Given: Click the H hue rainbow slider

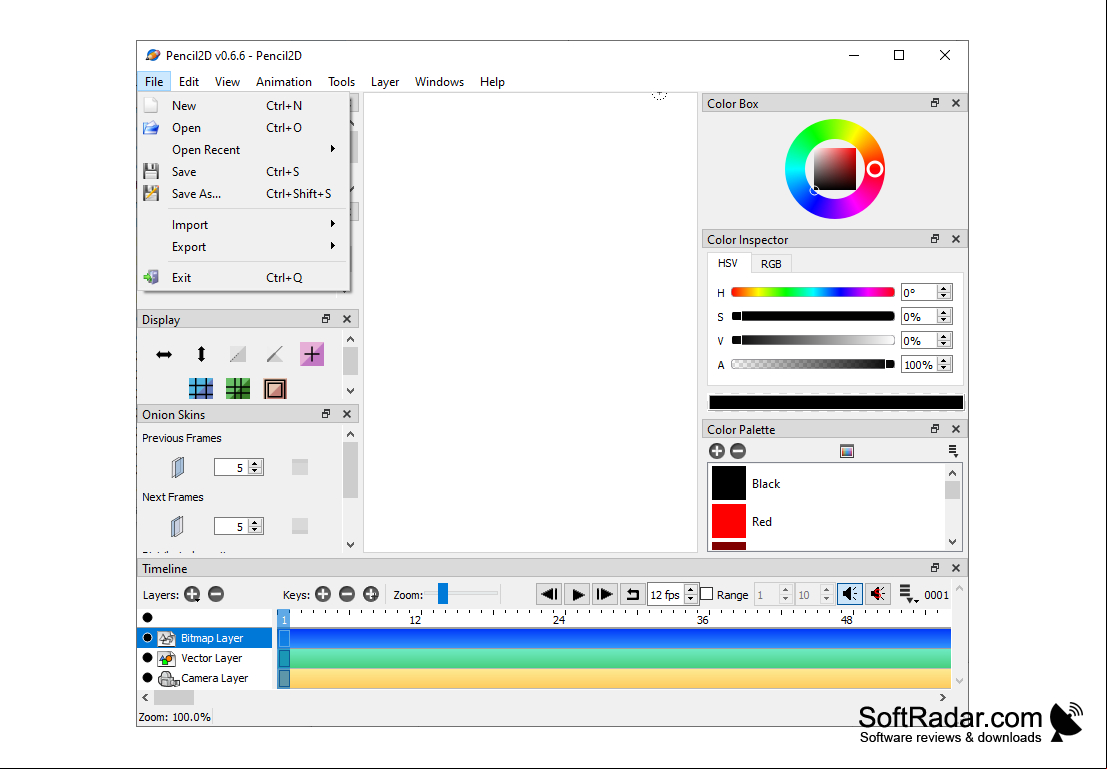Looking at the screenshot, I should point(813,292).
